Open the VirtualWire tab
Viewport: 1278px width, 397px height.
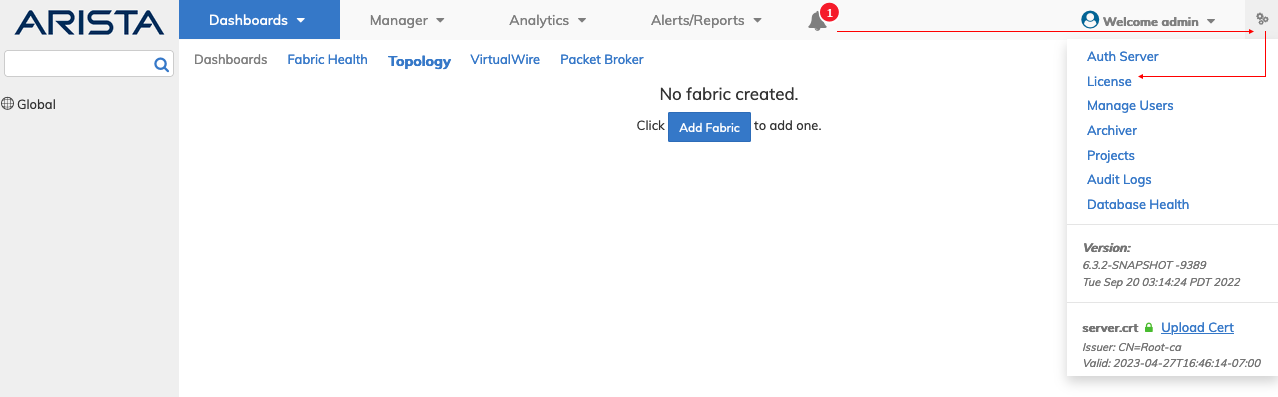pos(505,60)
